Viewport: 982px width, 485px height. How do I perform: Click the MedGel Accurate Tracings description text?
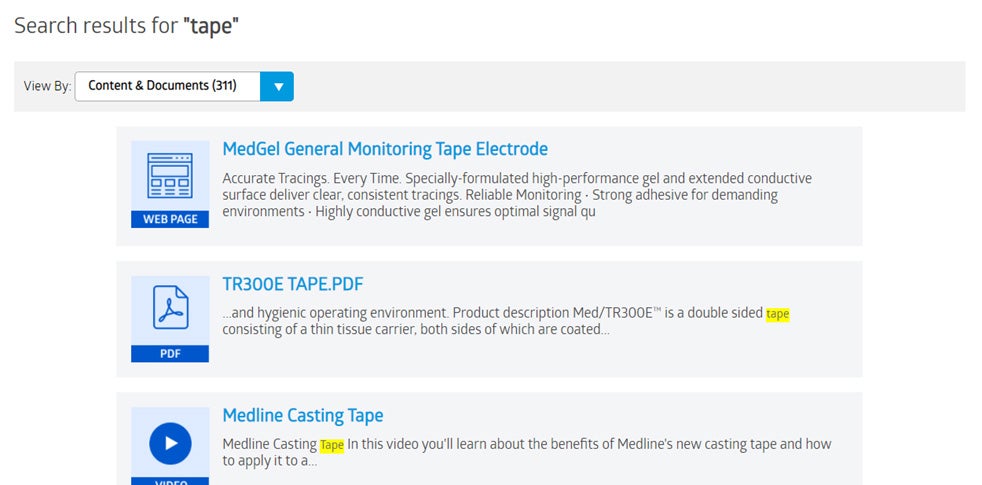pos(516,195)
